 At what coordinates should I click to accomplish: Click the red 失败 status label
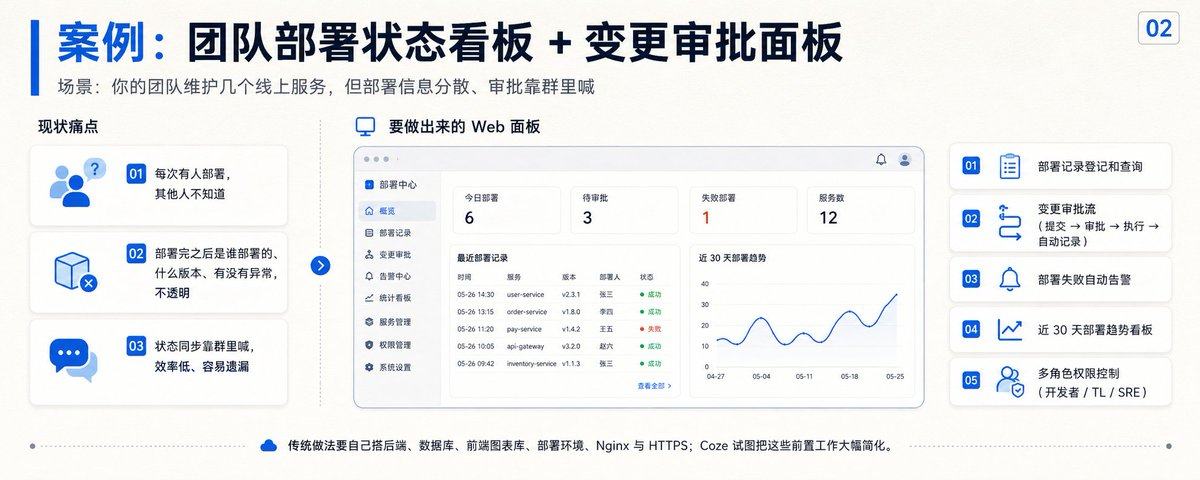(x=654, y=329)
